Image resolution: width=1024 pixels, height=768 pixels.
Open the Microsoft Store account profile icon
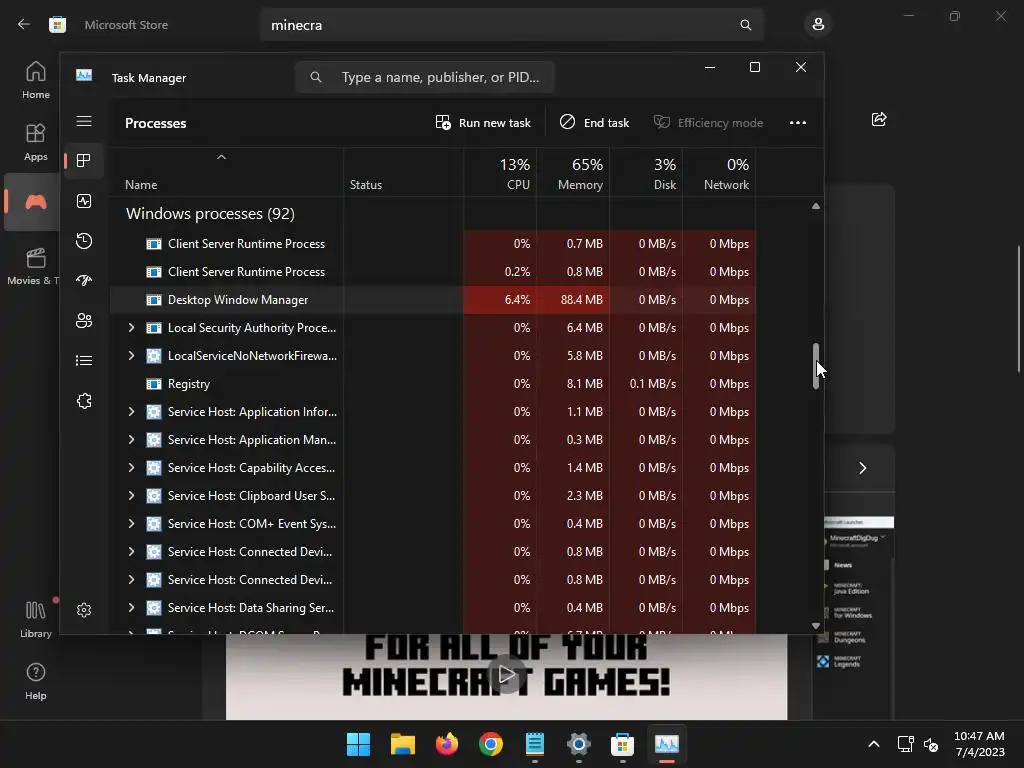[818, 25]
